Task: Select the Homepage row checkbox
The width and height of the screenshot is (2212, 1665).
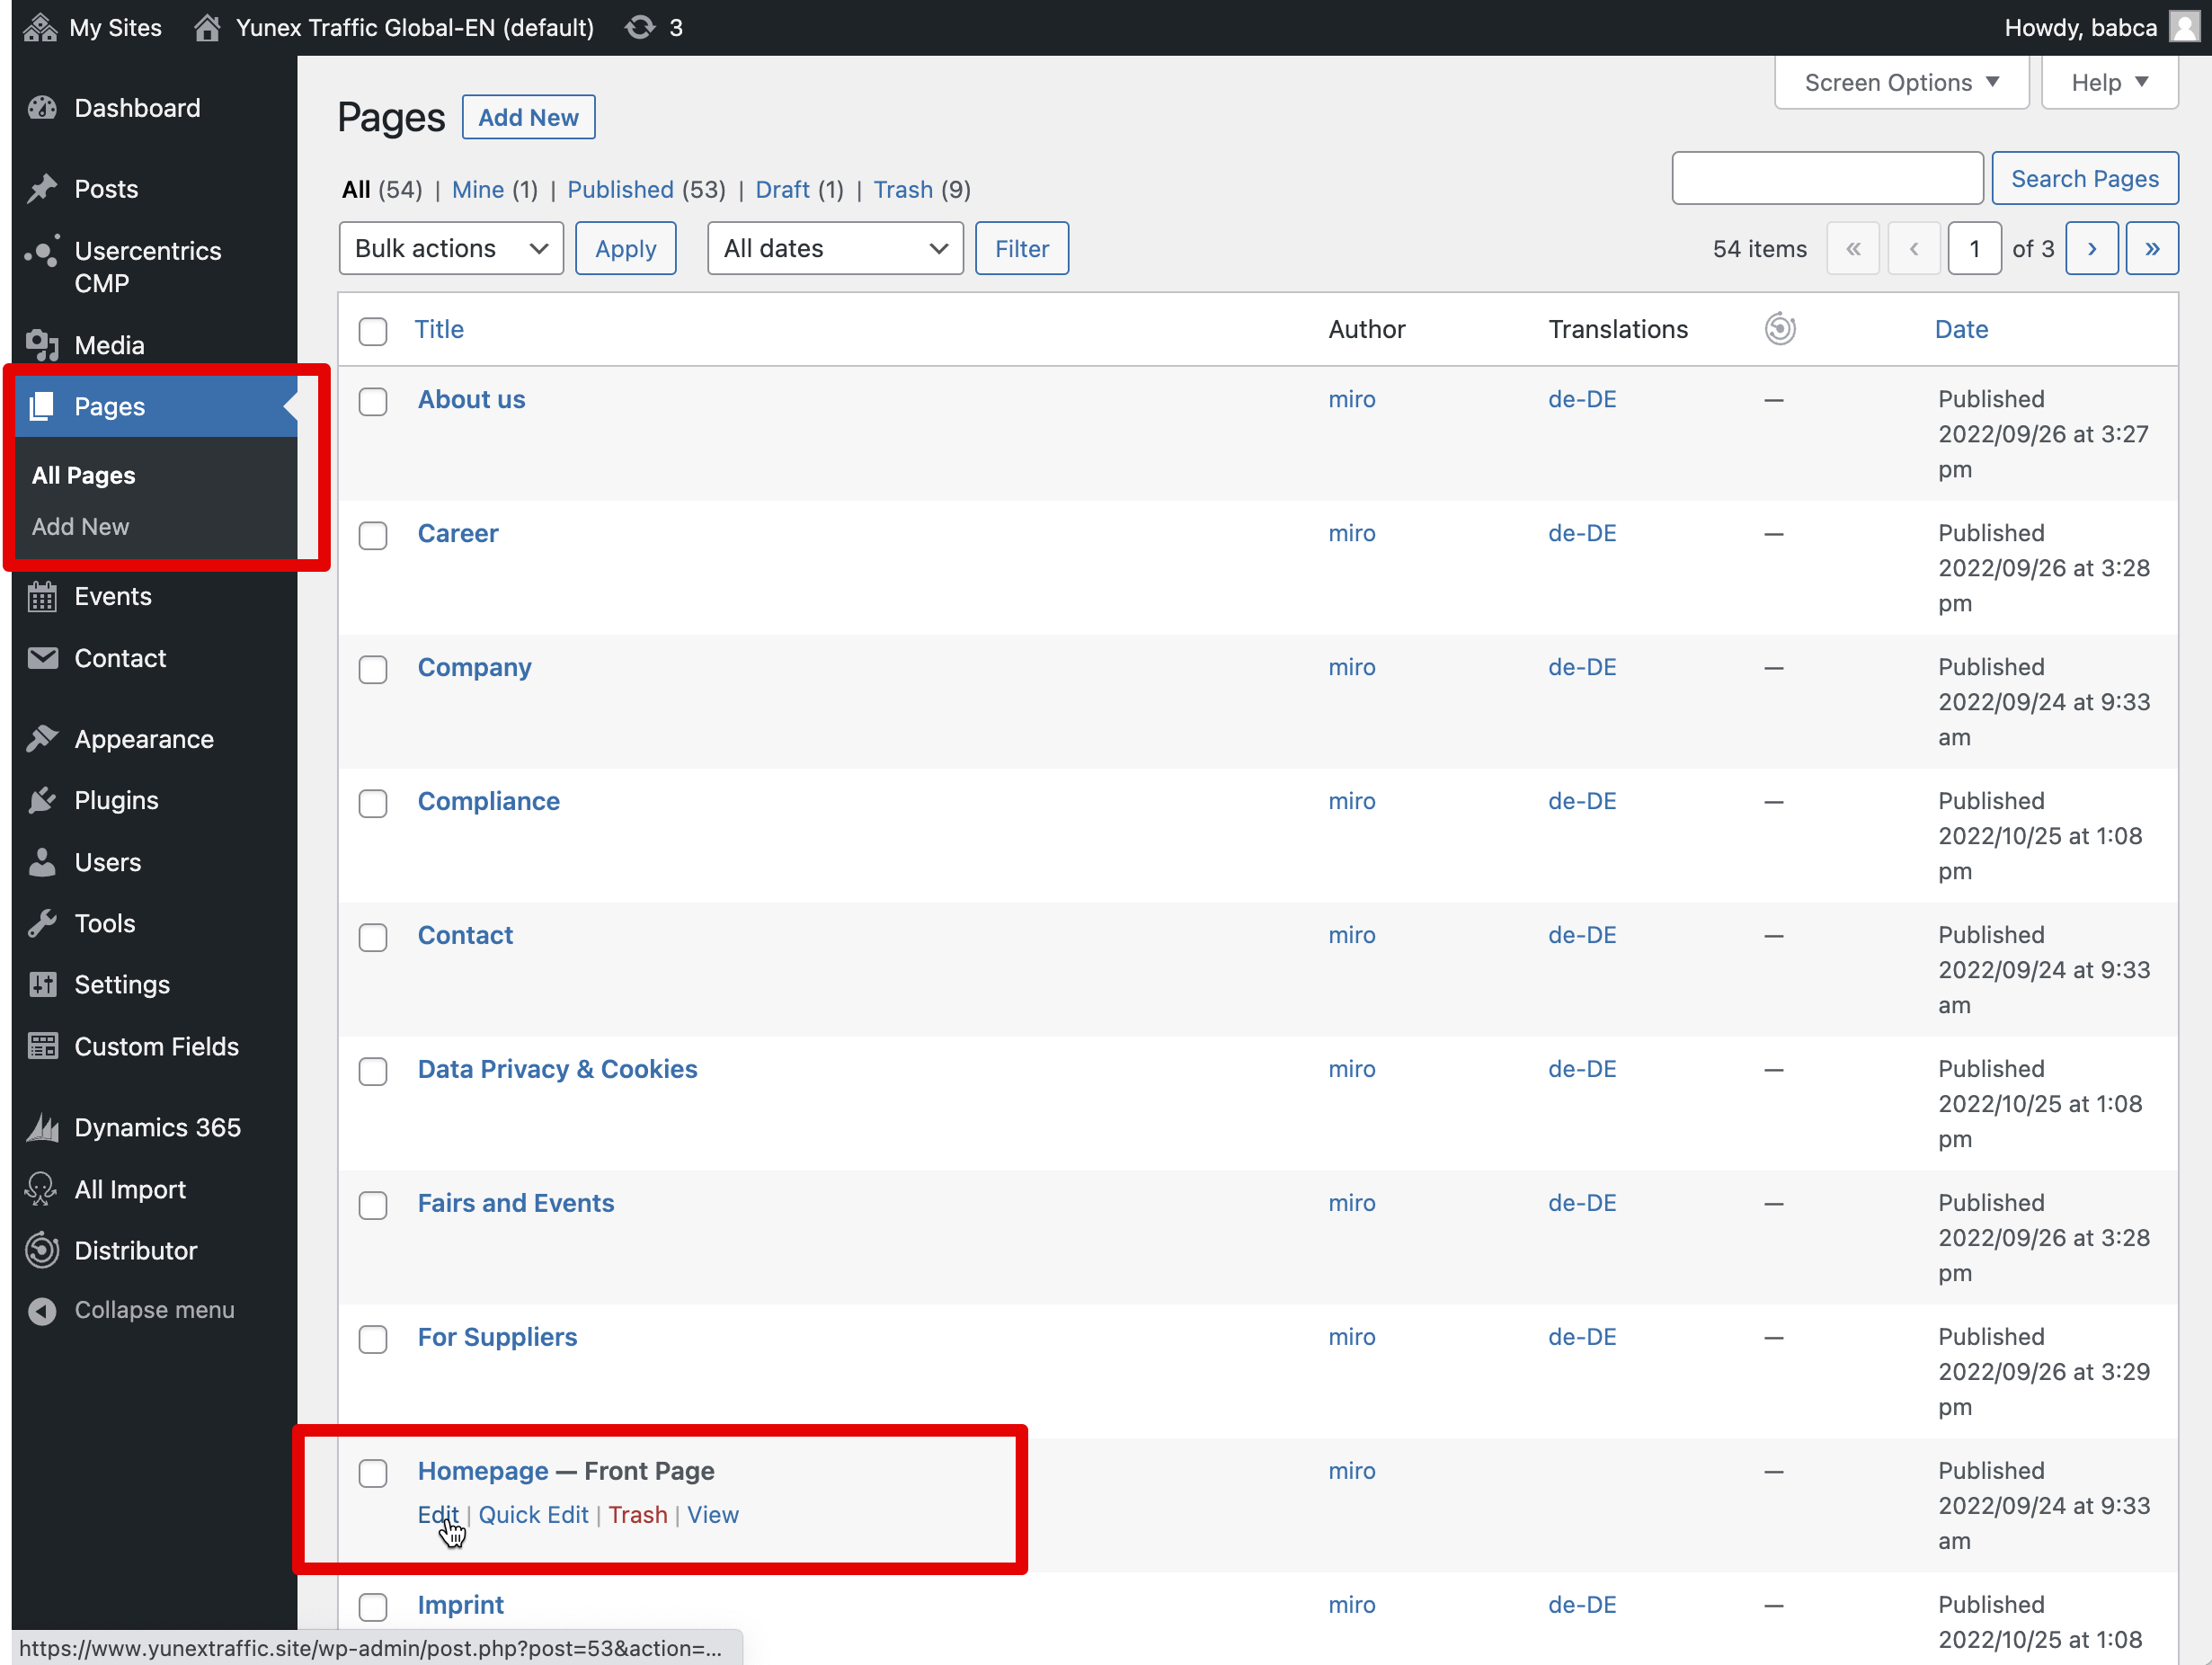Action: click(x=373, y=1473)
